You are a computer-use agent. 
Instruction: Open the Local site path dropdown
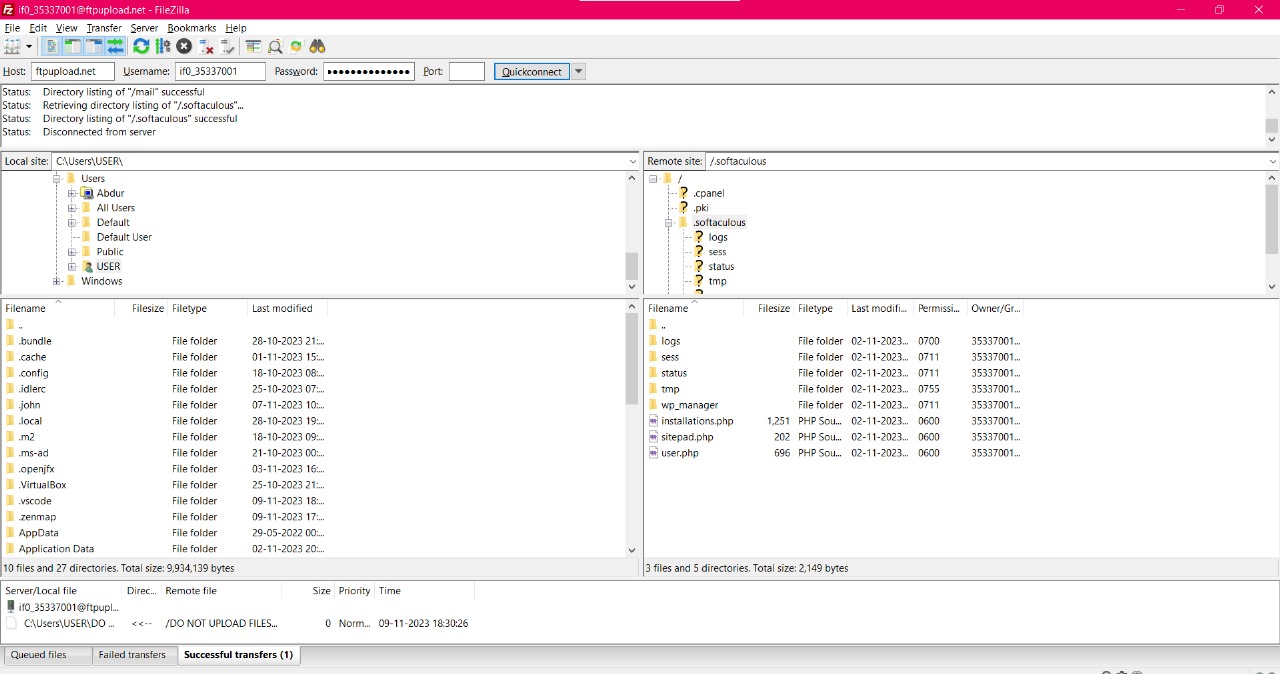tap(632, 161)
